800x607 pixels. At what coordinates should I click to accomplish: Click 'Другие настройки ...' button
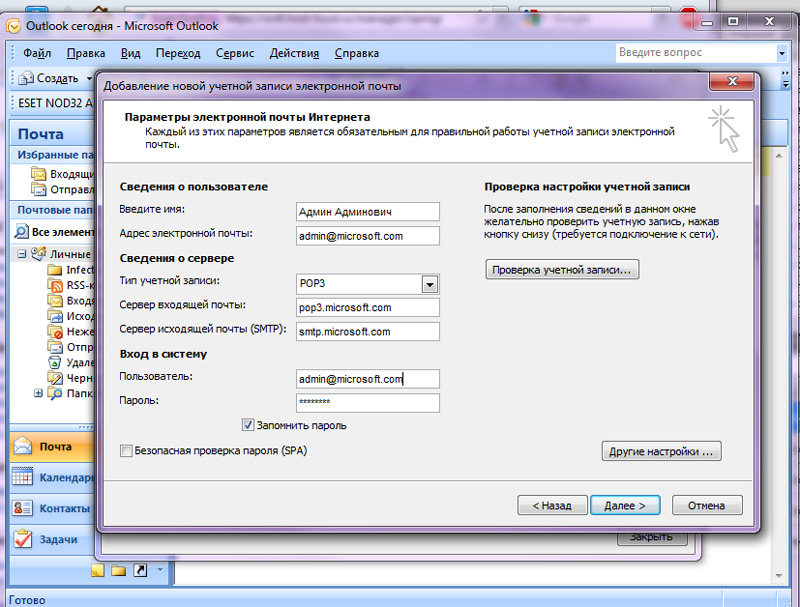(661, 451)
